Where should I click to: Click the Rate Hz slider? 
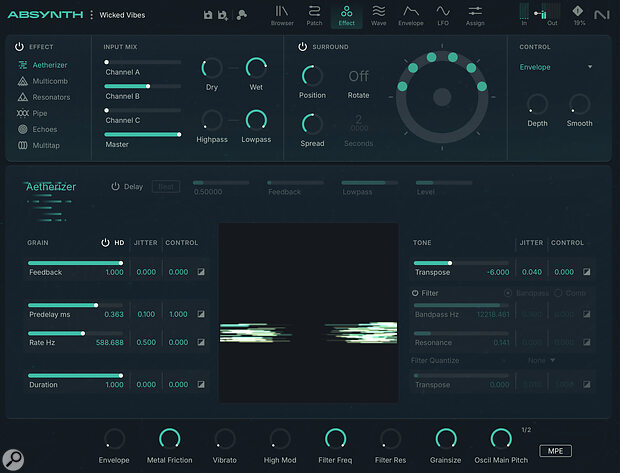pyautogui.click(x=76, y=333)
